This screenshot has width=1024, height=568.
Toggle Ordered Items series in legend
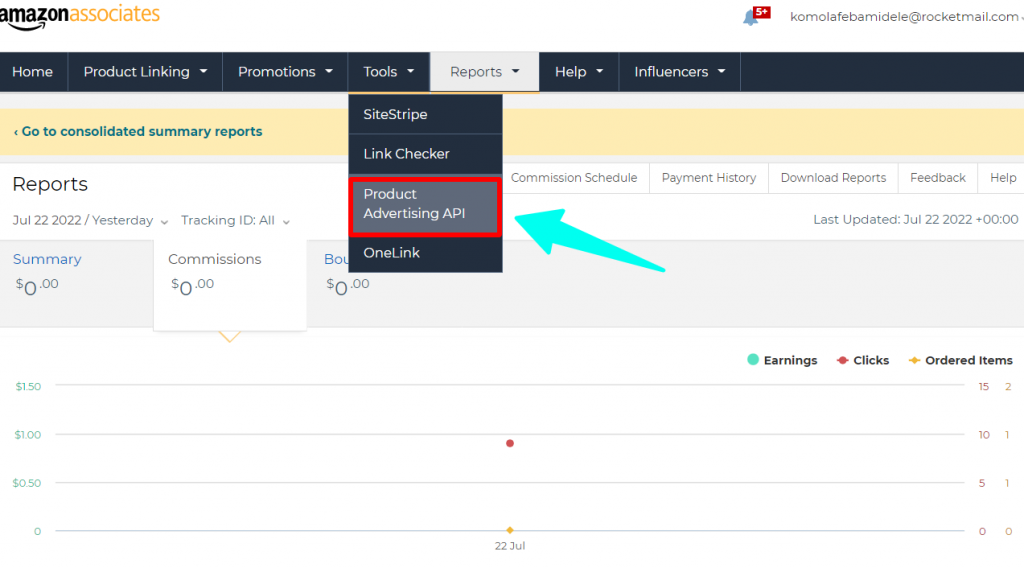tap(961, 360)
